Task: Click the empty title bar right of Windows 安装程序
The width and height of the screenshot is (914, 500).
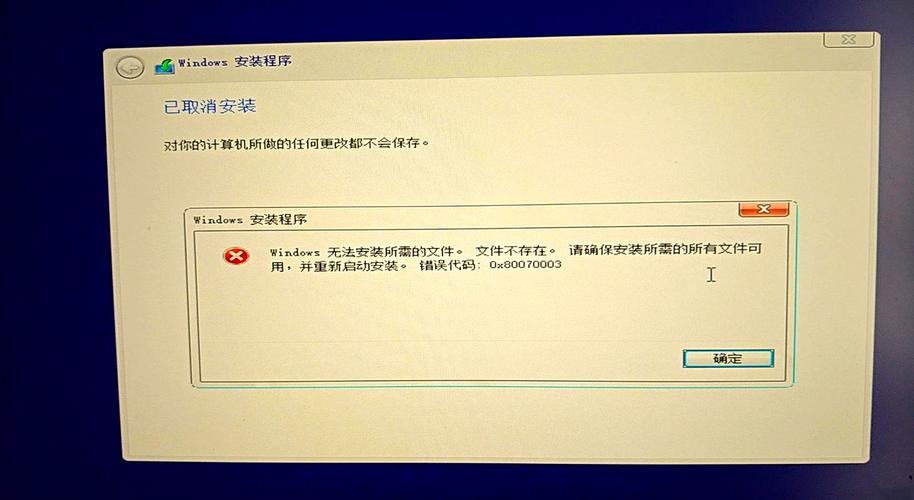Action: pyautogui.click(x=554, y=58)
